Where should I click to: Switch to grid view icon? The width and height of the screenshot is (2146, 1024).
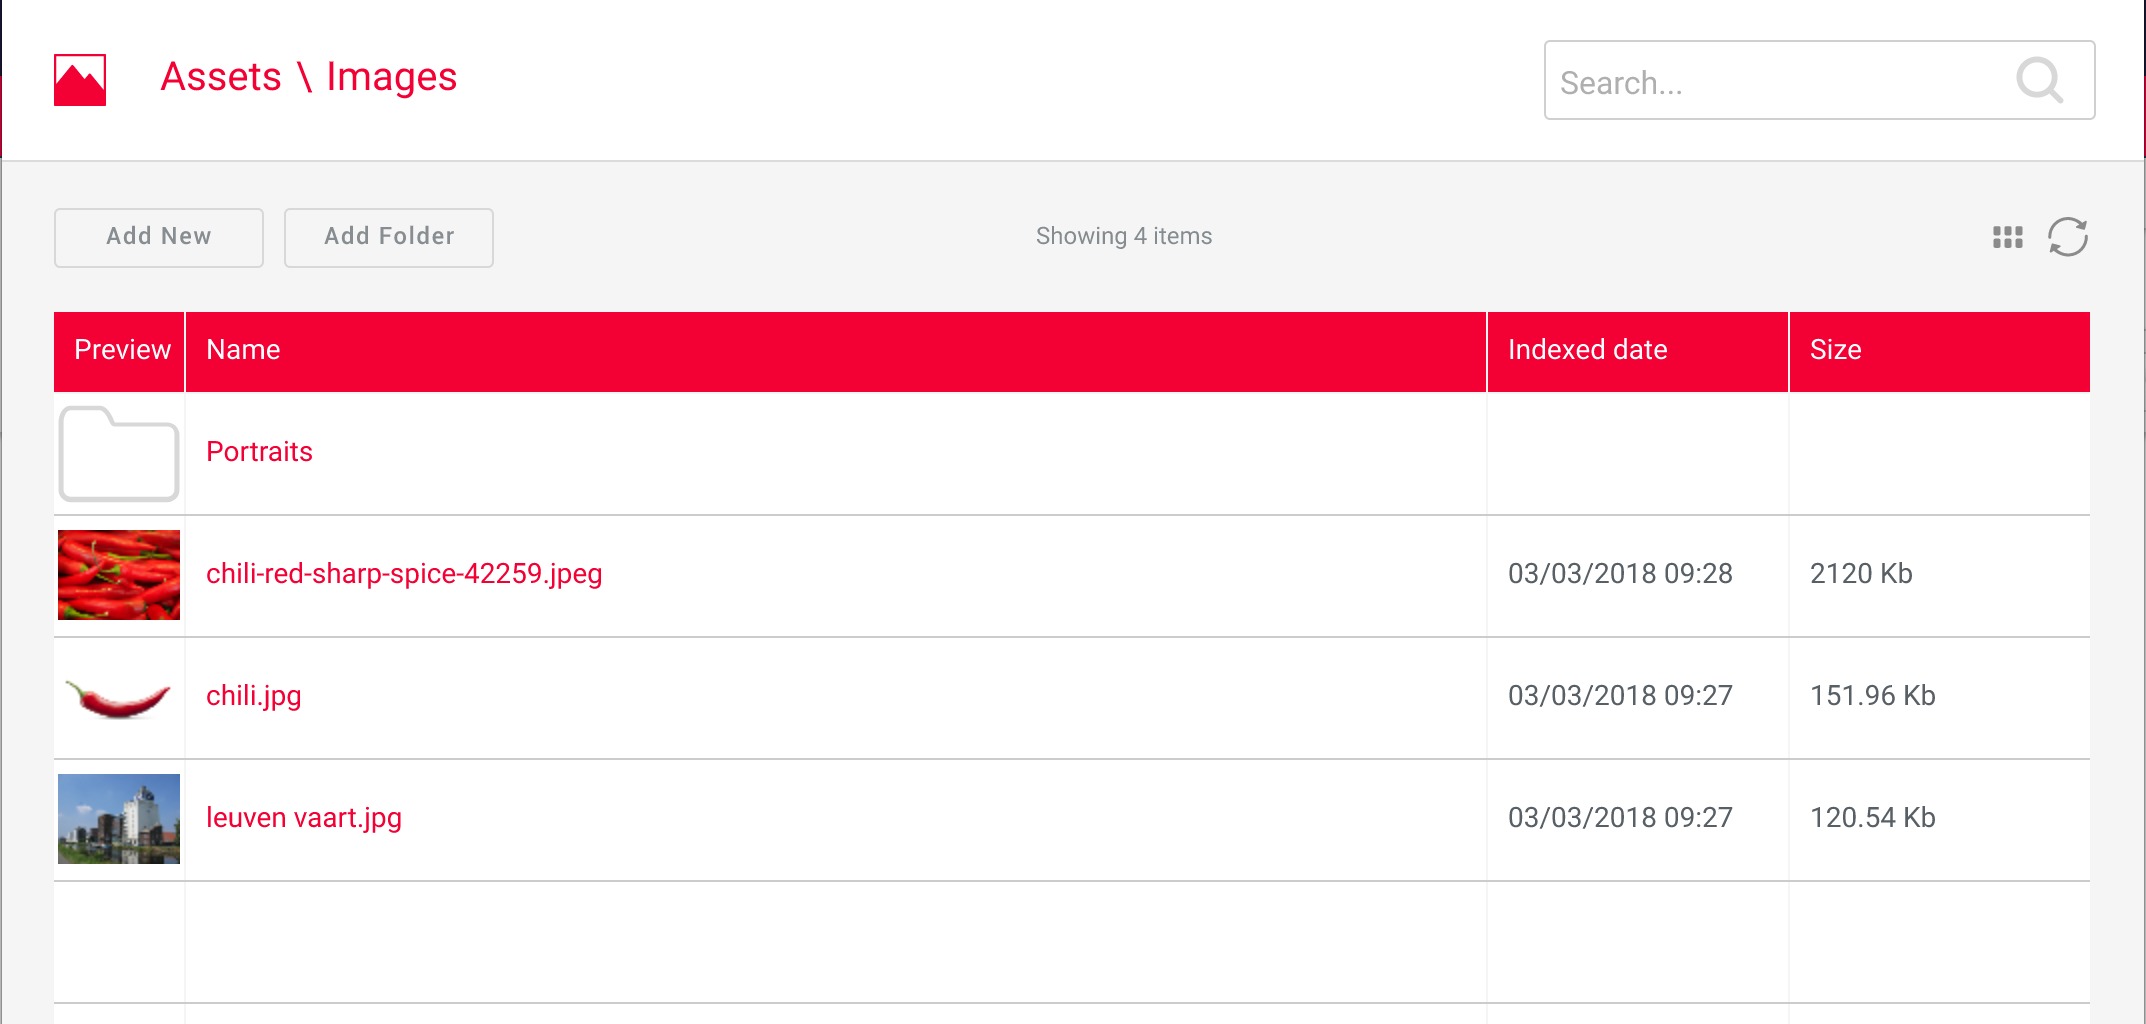pos(2007,237)
